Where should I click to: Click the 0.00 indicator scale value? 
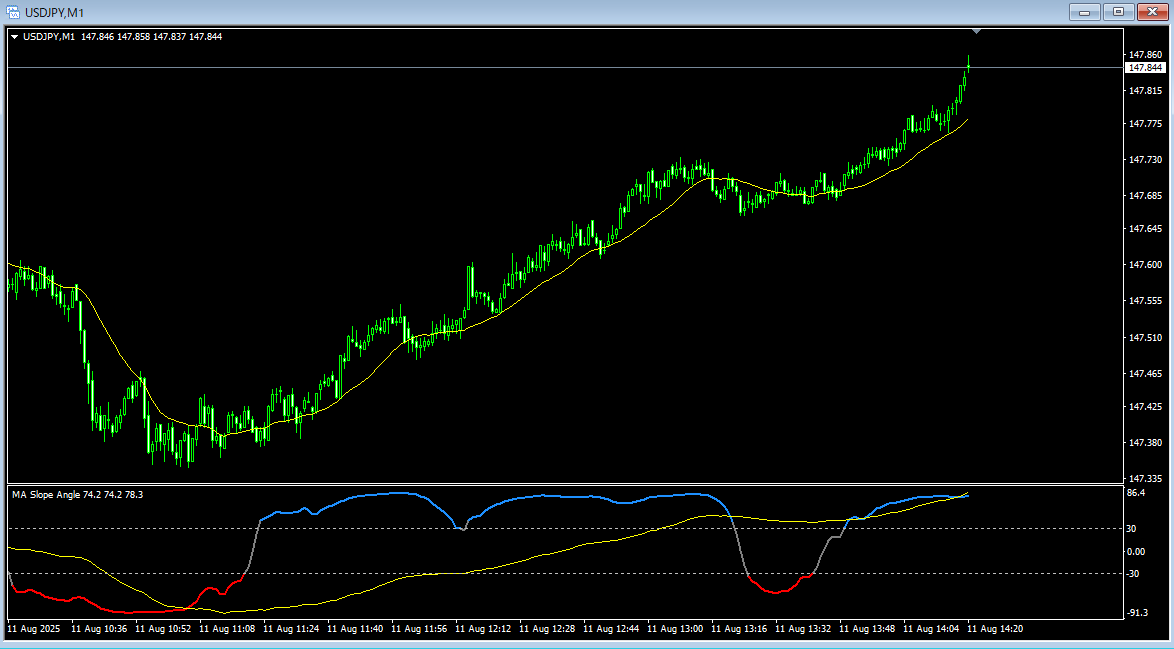click(1136, 552)
